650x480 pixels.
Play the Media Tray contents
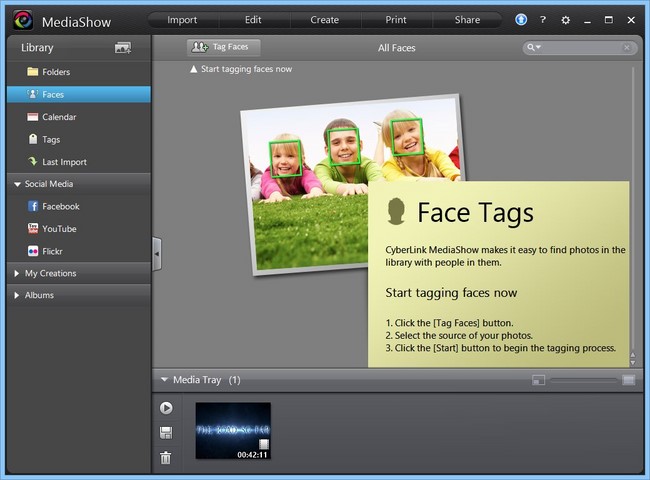[166, 408]
